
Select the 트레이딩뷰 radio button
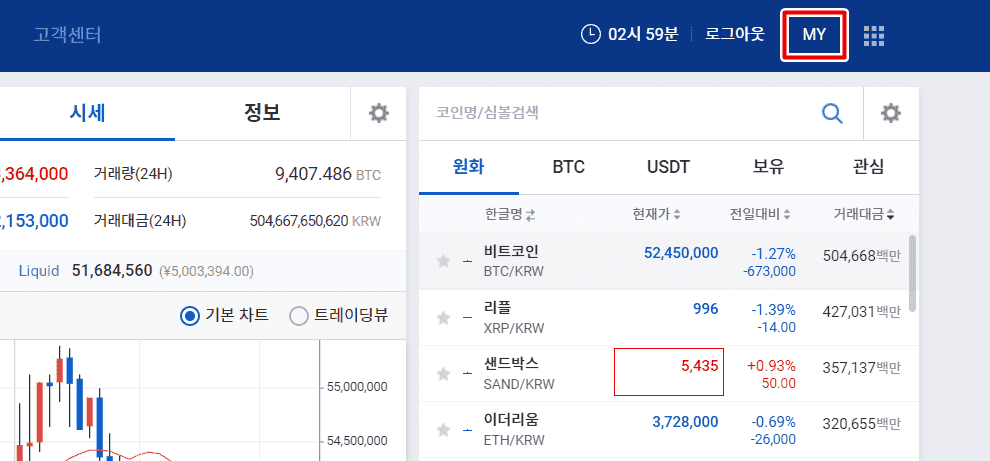coord(298,316)
